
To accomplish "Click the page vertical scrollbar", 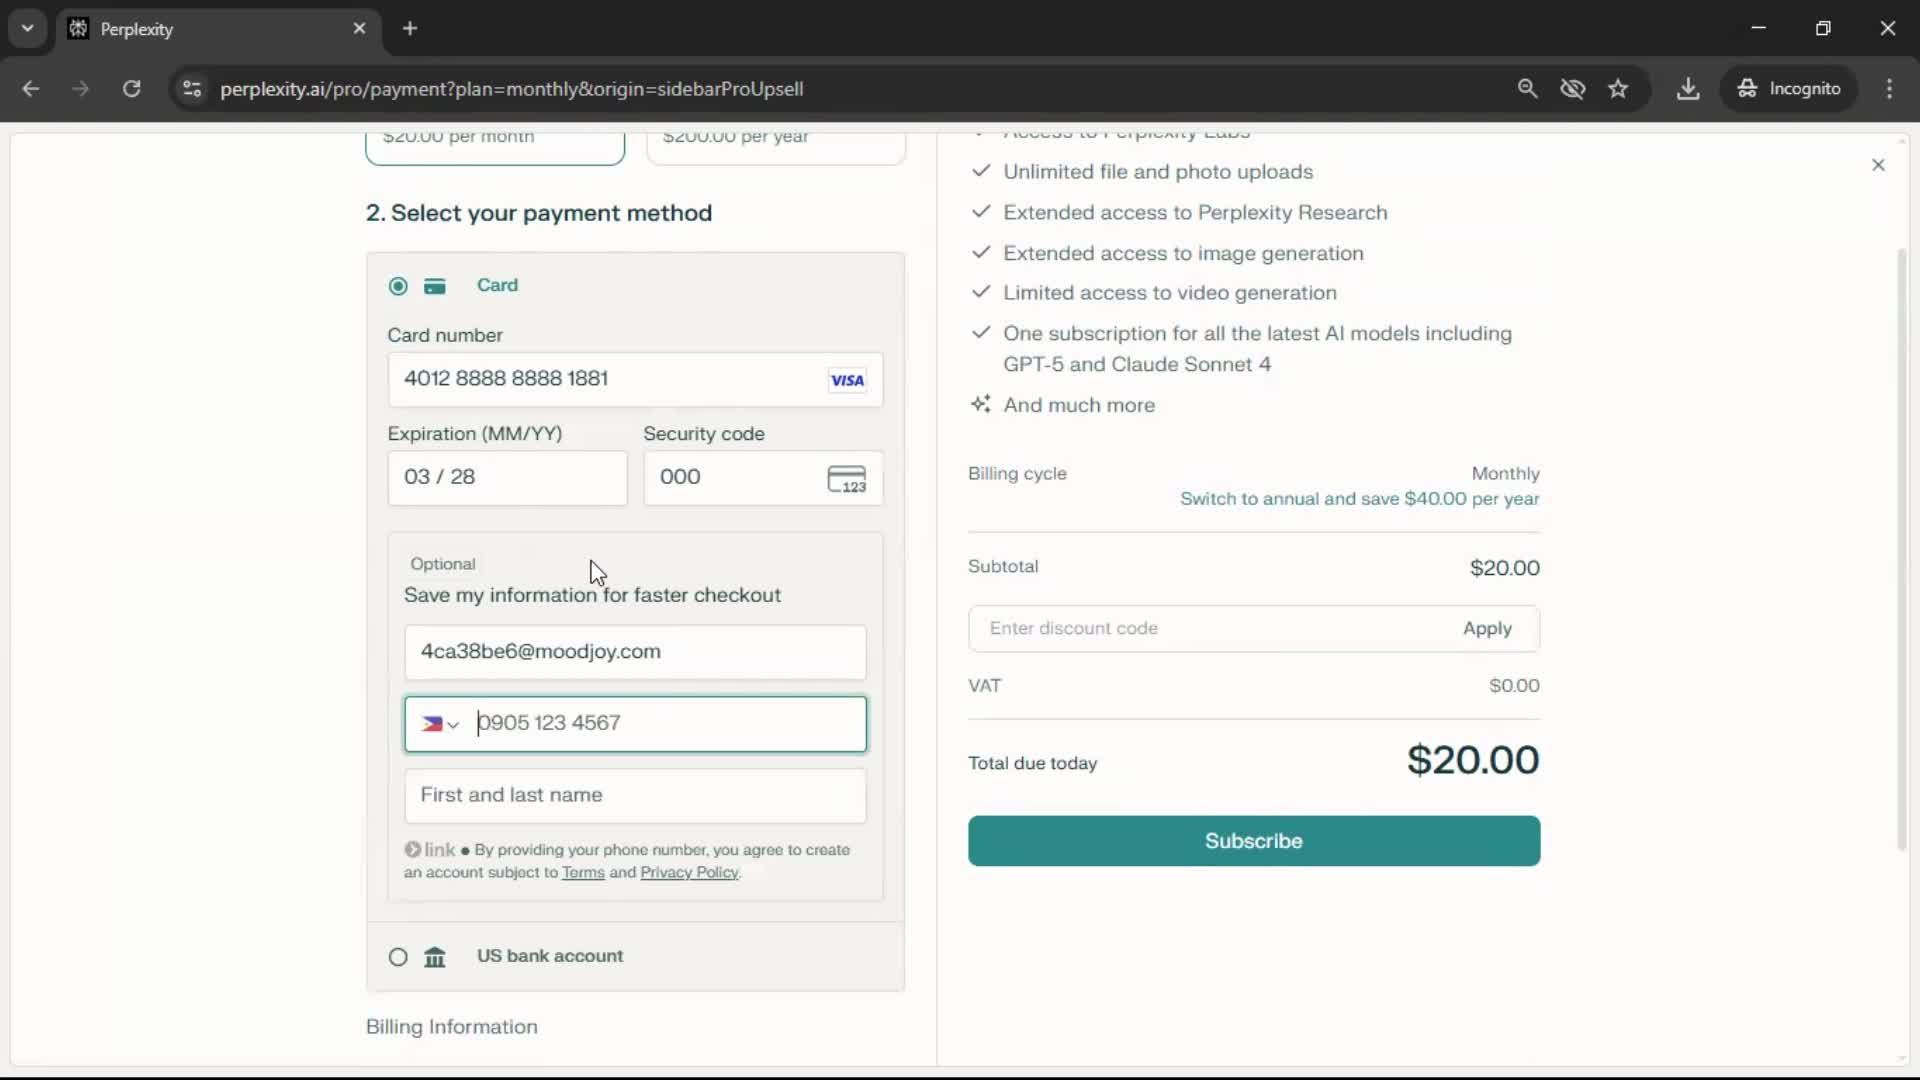I will [x=1901, y=550].
